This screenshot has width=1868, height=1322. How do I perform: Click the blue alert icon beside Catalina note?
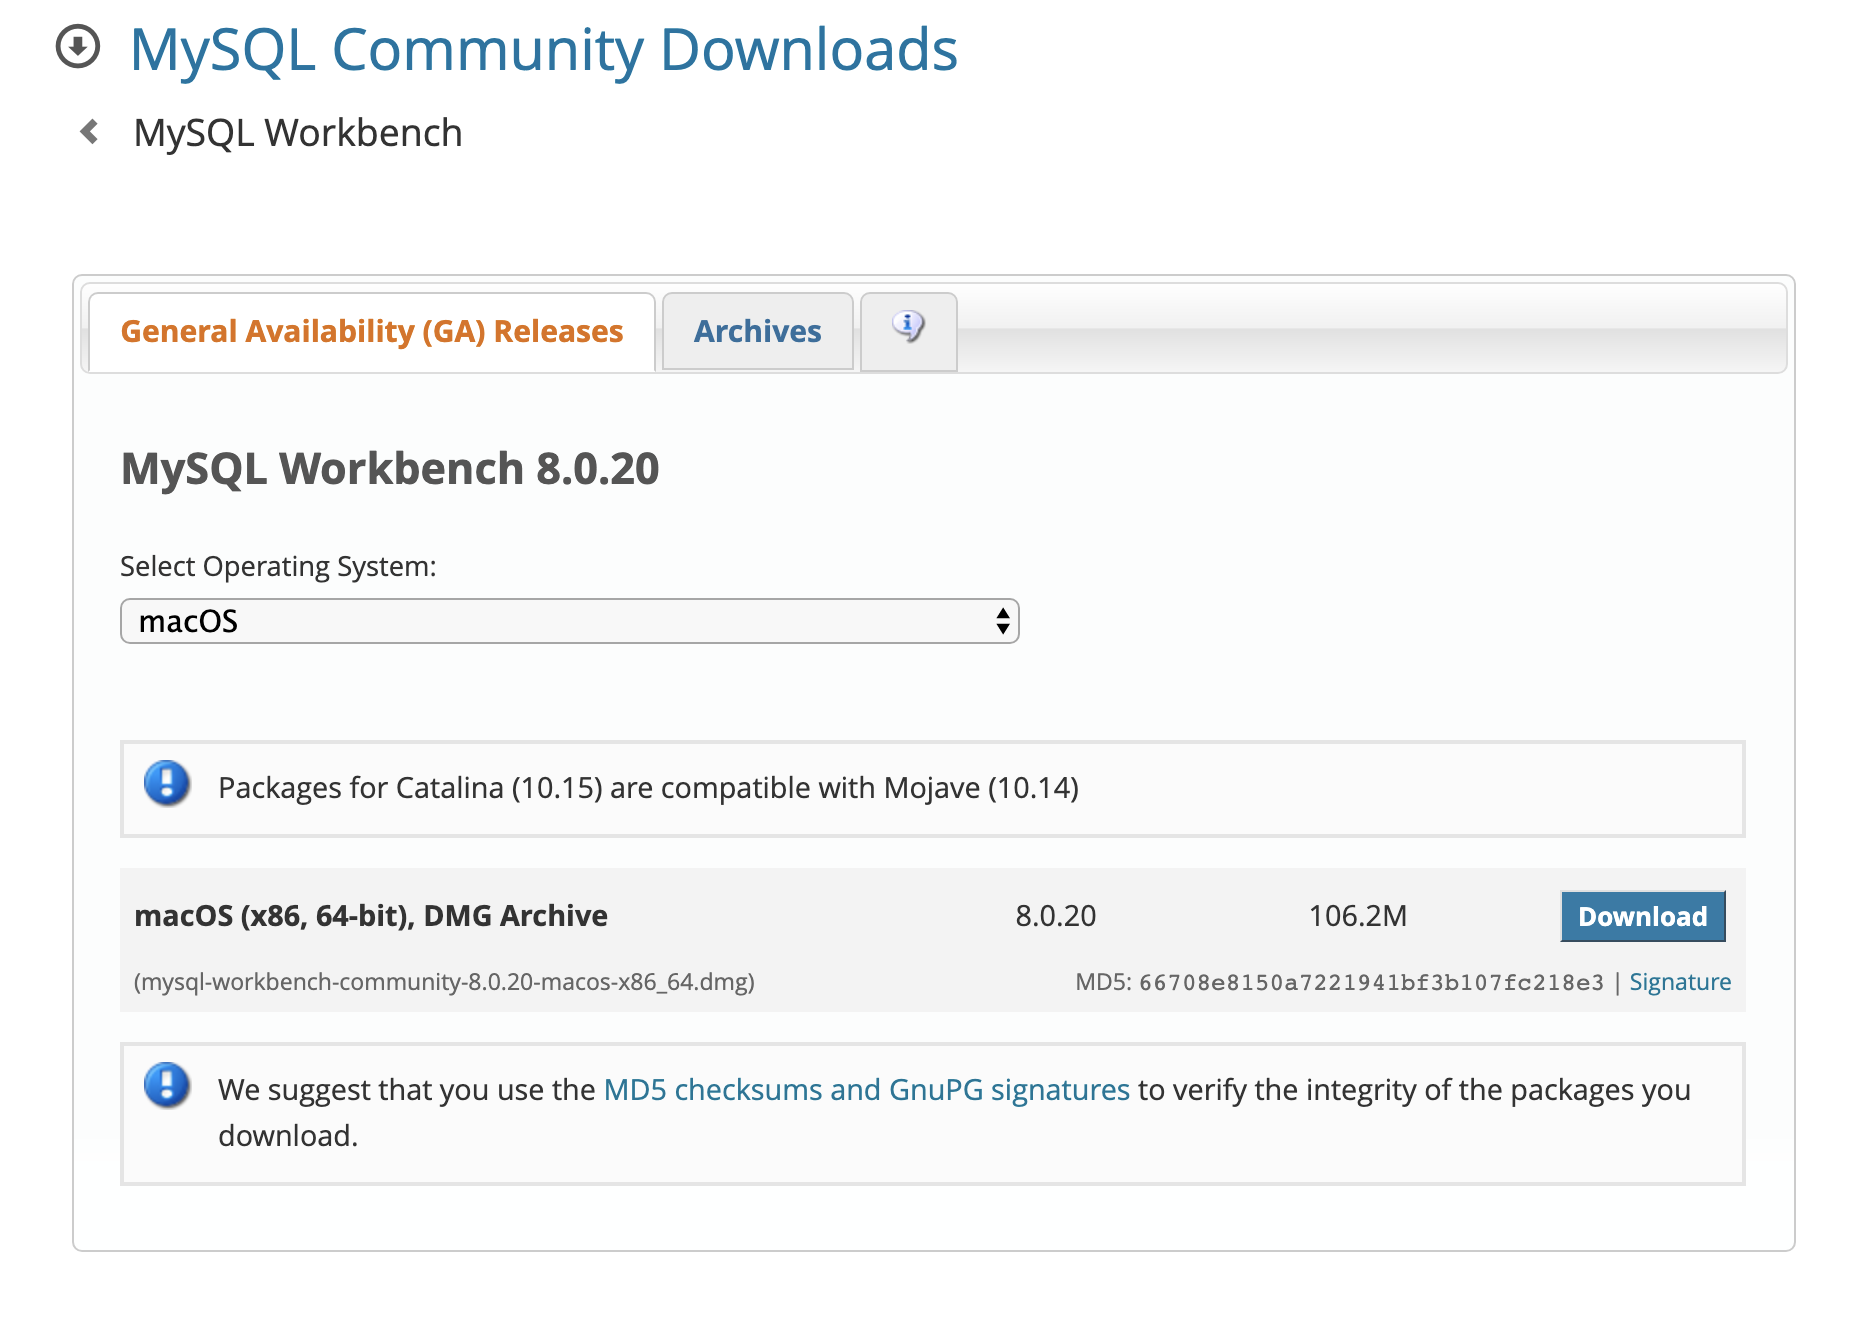167,783
